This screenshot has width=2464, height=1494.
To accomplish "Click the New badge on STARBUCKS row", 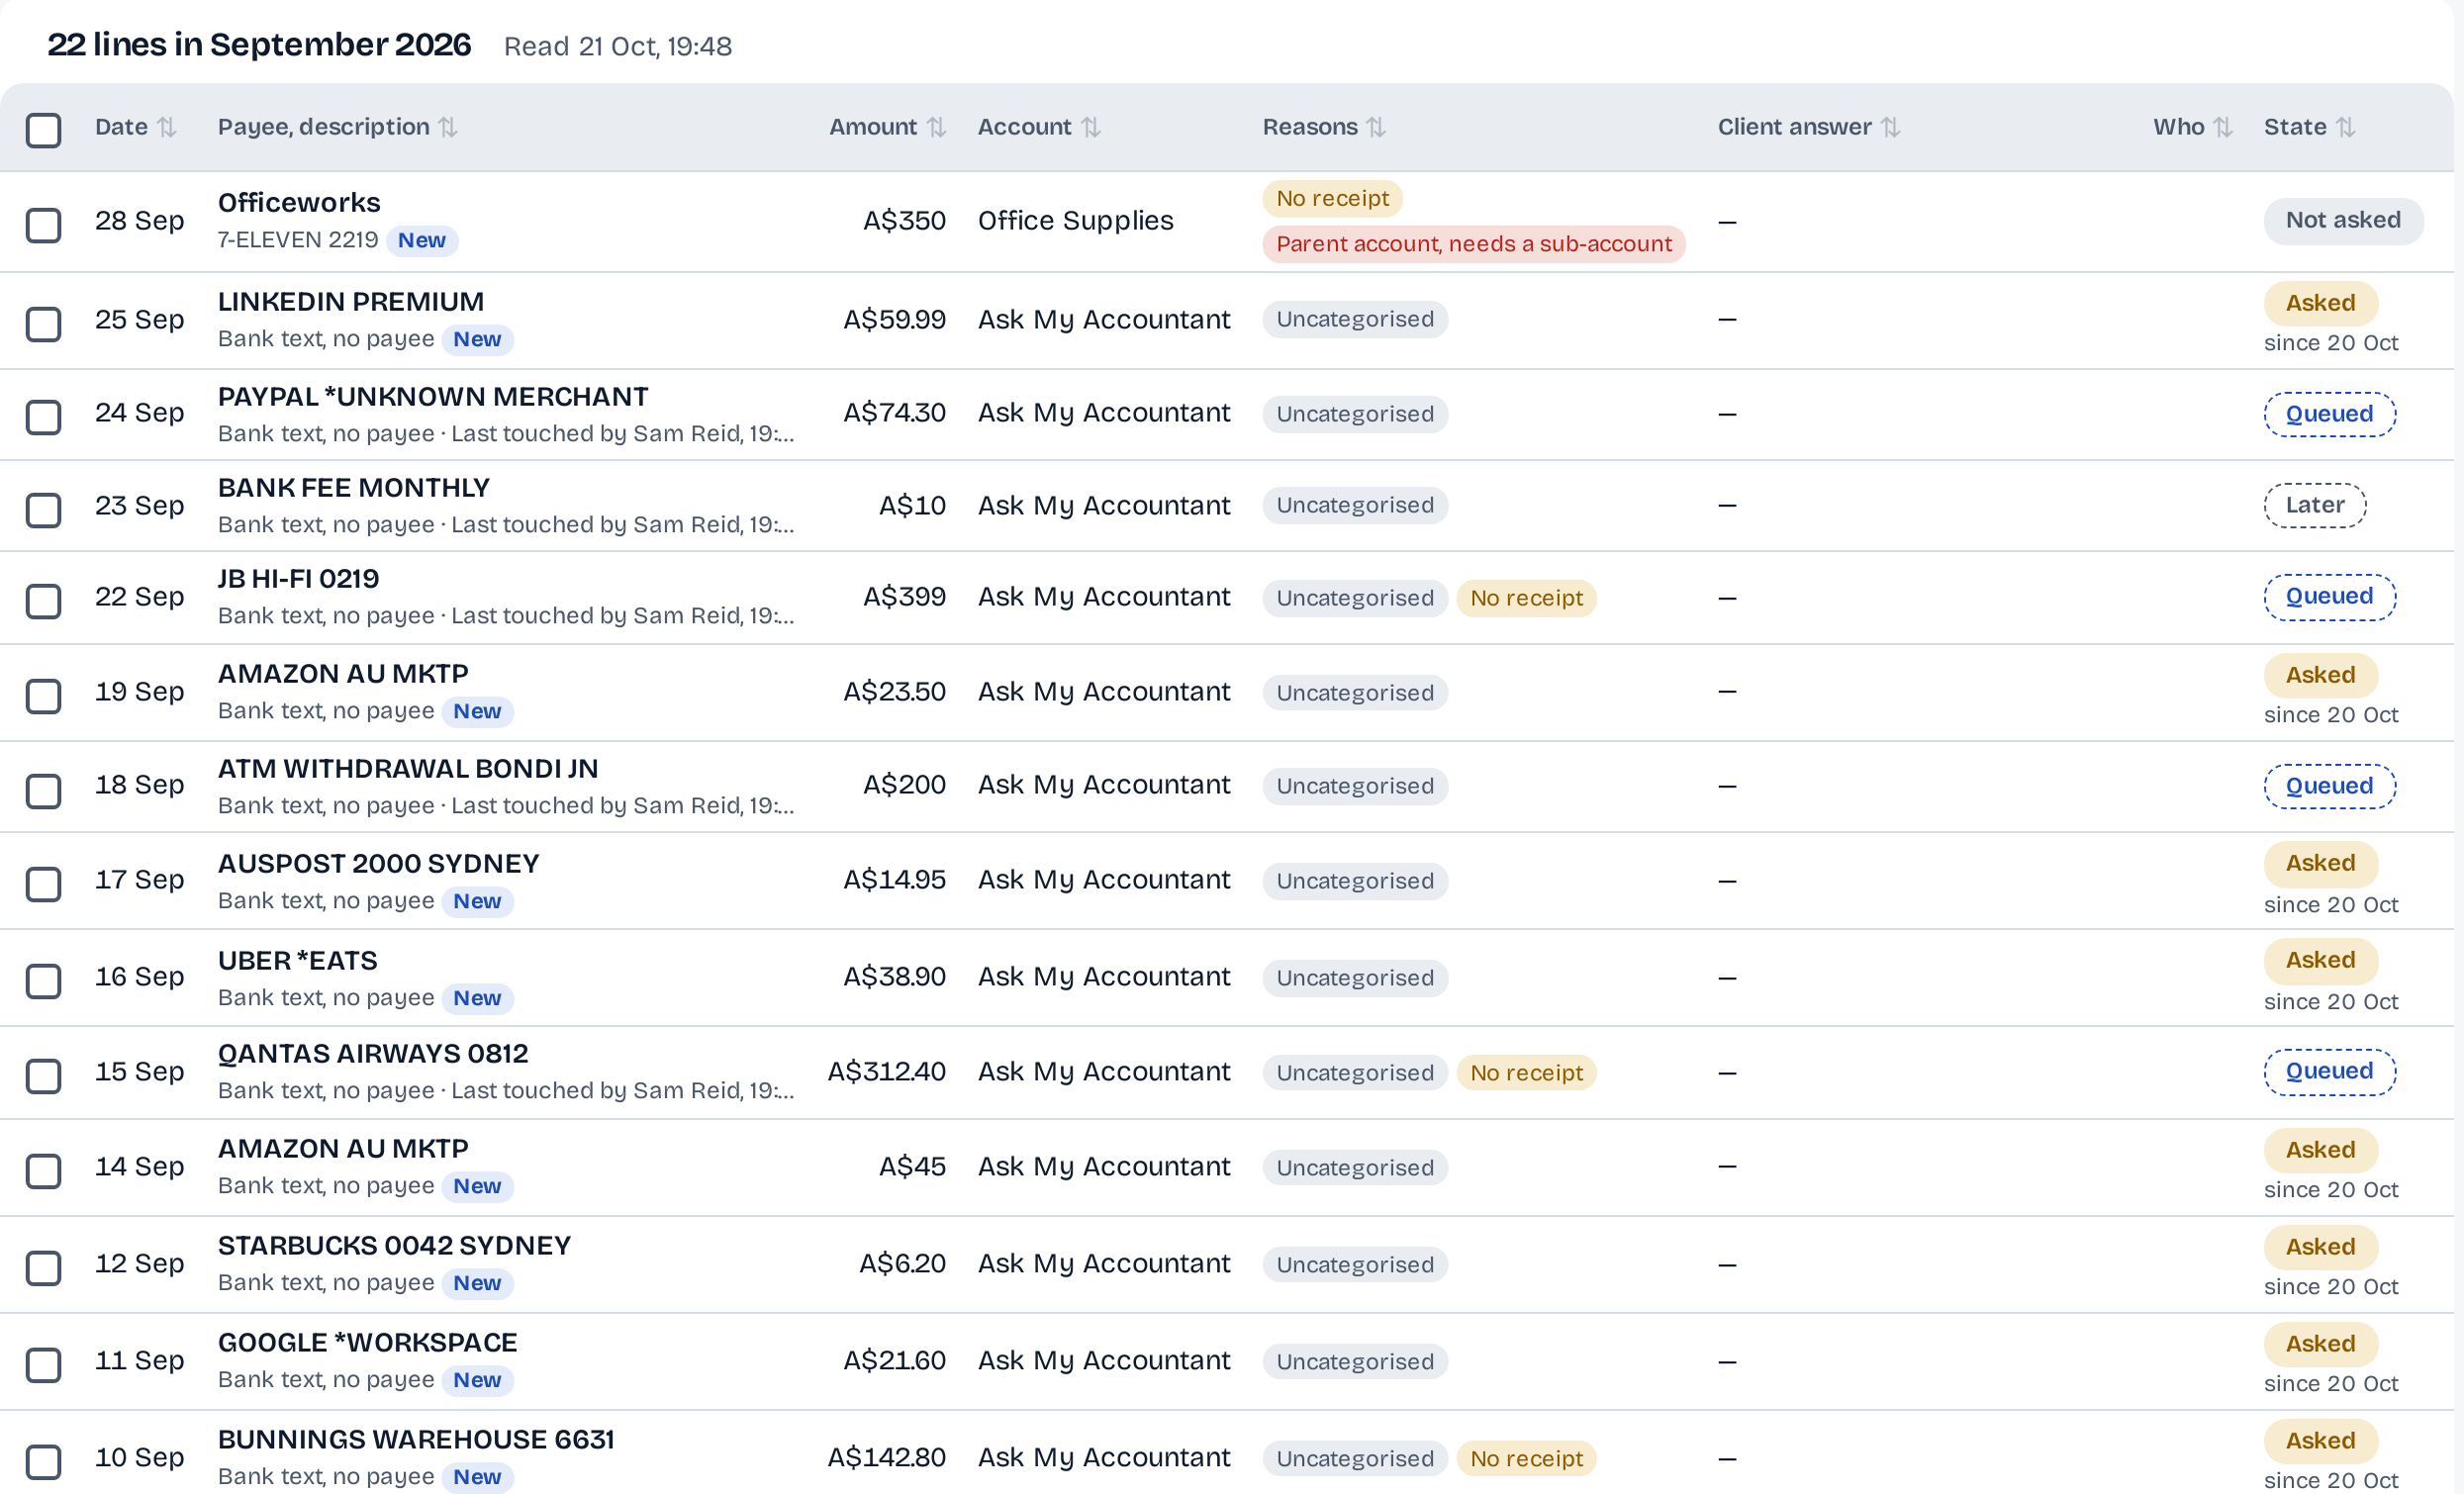I will point(477,1283).
